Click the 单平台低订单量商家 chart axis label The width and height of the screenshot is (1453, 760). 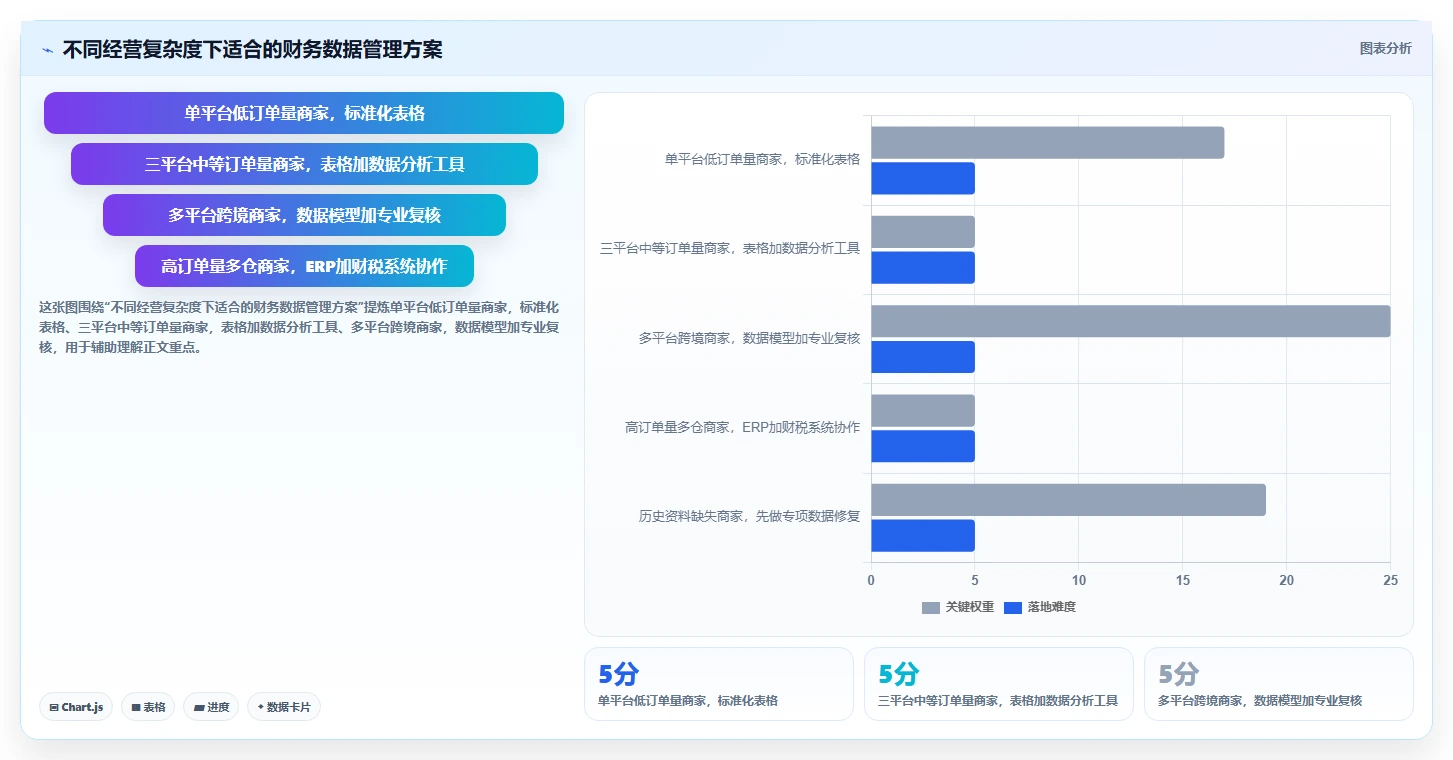[x=762, y=159]
